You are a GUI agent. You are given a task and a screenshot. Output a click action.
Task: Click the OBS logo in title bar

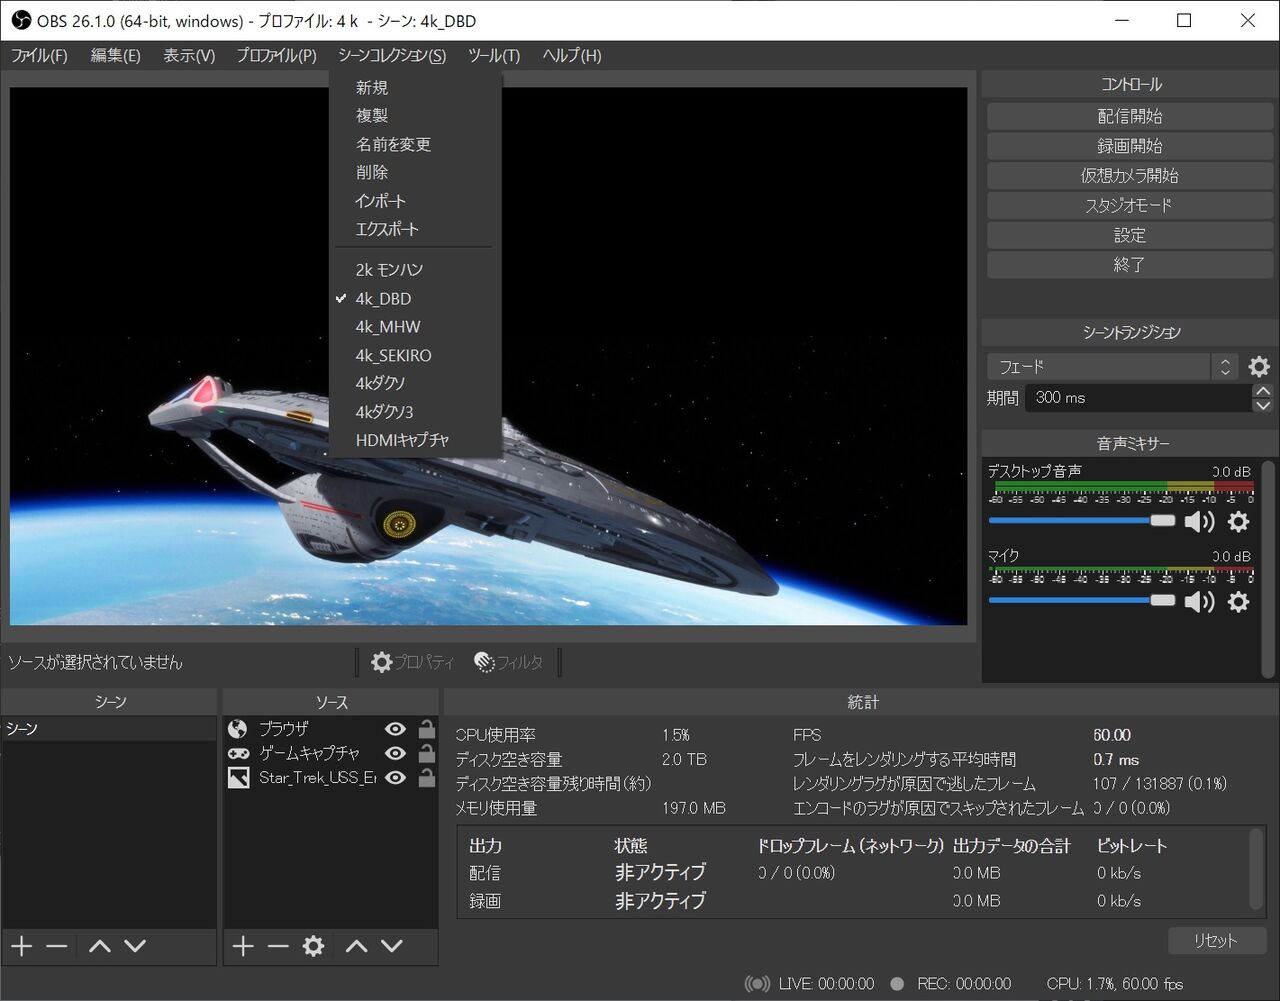point(19,20)
